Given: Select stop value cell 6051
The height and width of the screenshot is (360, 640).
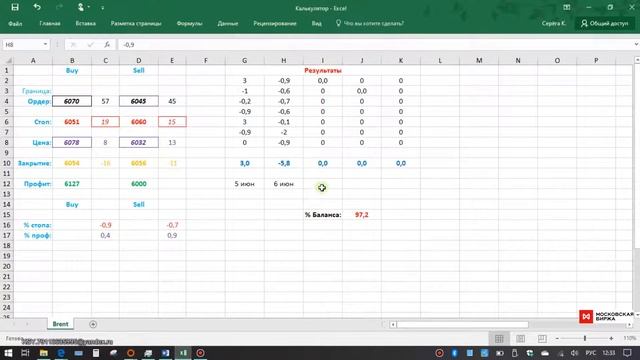Looking at the screenshot, I should click(x=72, y=122).
